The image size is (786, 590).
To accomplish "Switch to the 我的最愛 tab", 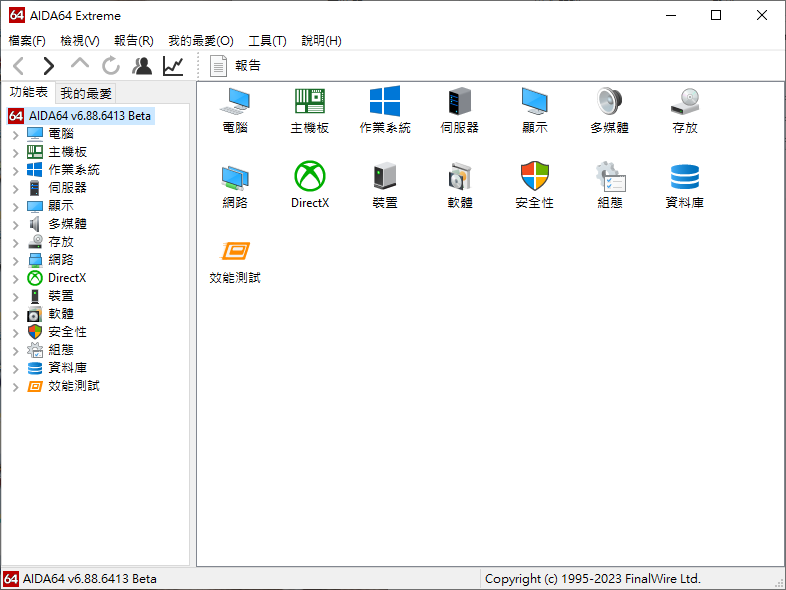I will 86,93.
